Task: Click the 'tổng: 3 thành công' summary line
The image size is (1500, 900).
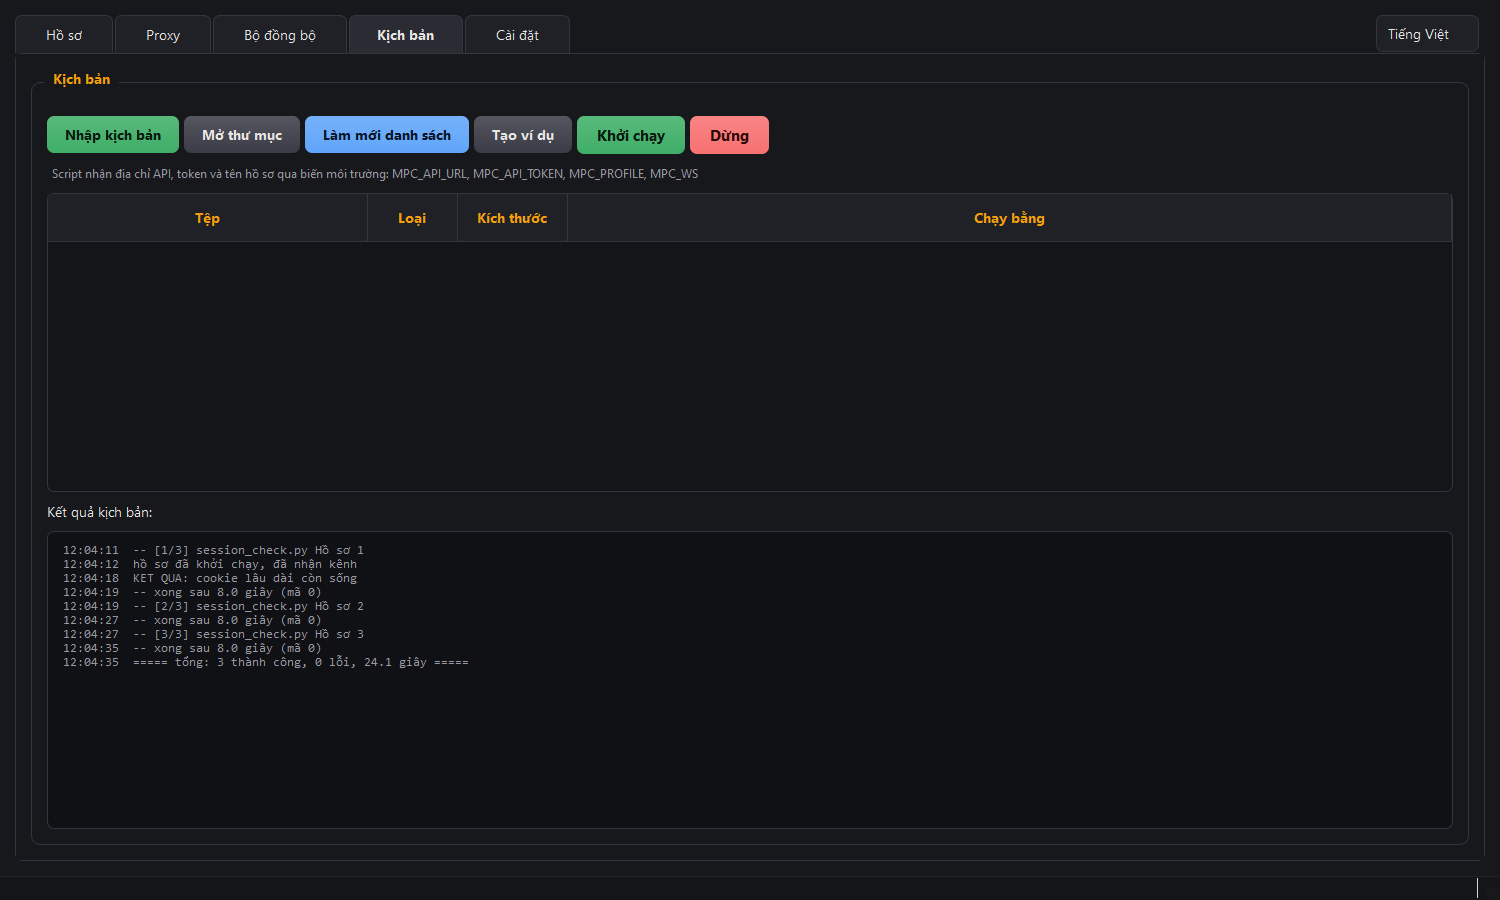Action: tap(266, 662)
